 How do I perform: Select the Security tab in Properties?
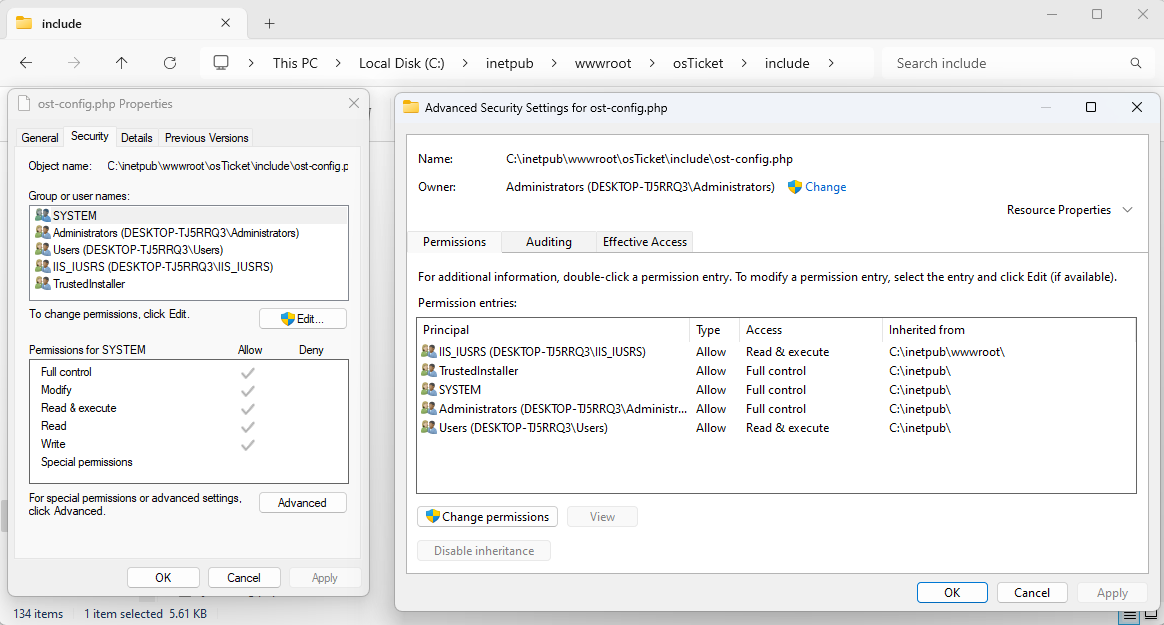[90, 136]
